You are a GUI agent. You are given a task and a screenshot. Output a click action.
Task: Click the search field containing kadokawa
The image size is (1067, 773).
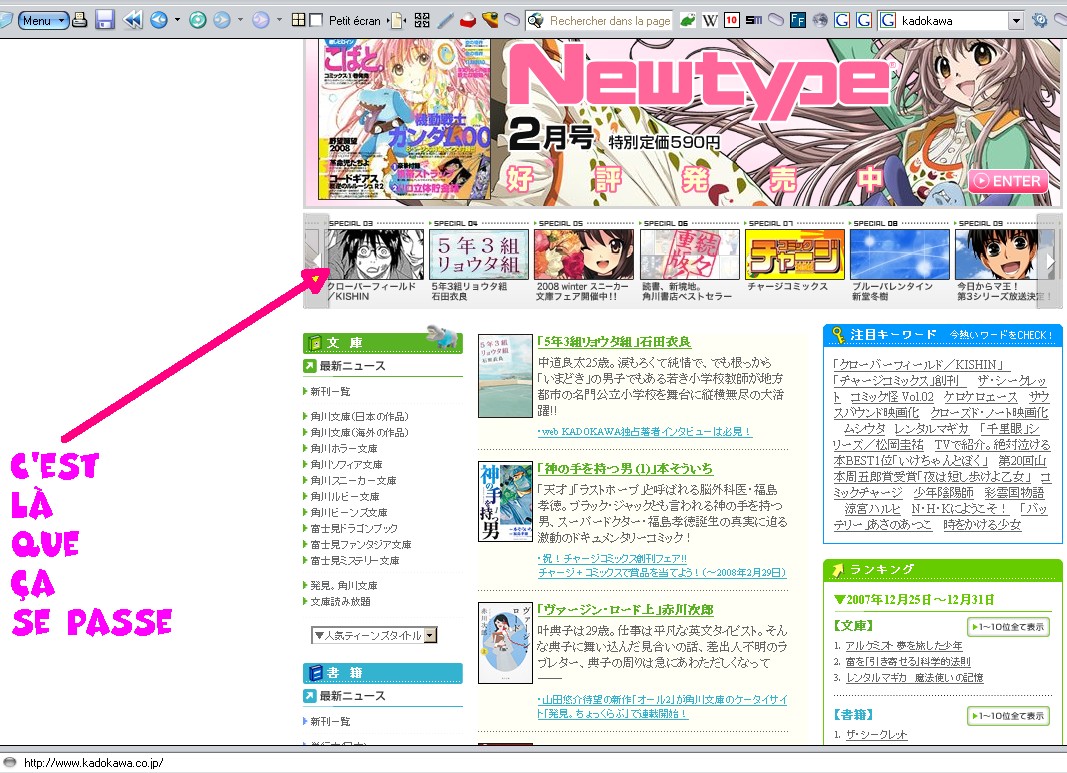(x=952, y=20)
